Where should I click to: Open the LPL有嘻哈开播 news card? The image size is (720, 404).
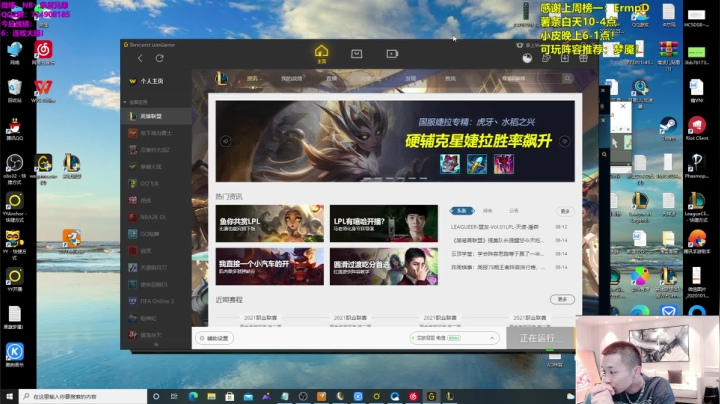(384, 224)
